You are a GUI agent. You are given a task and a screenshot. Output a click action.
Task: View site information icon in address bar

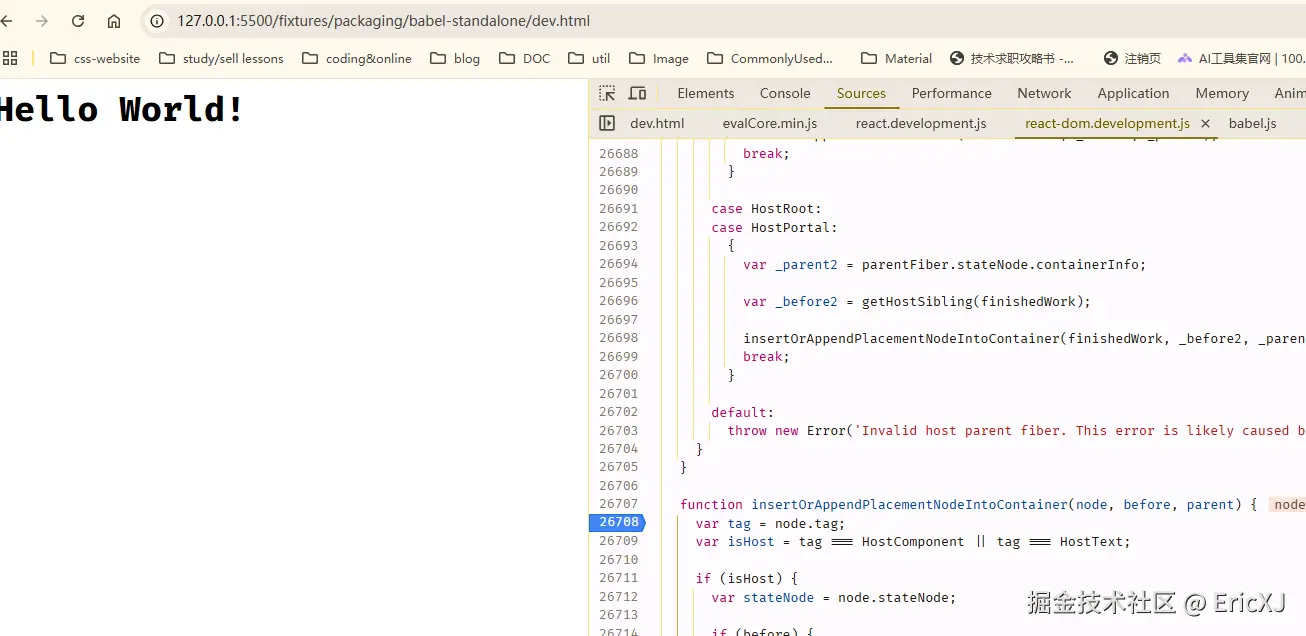(x=157, y=21)
